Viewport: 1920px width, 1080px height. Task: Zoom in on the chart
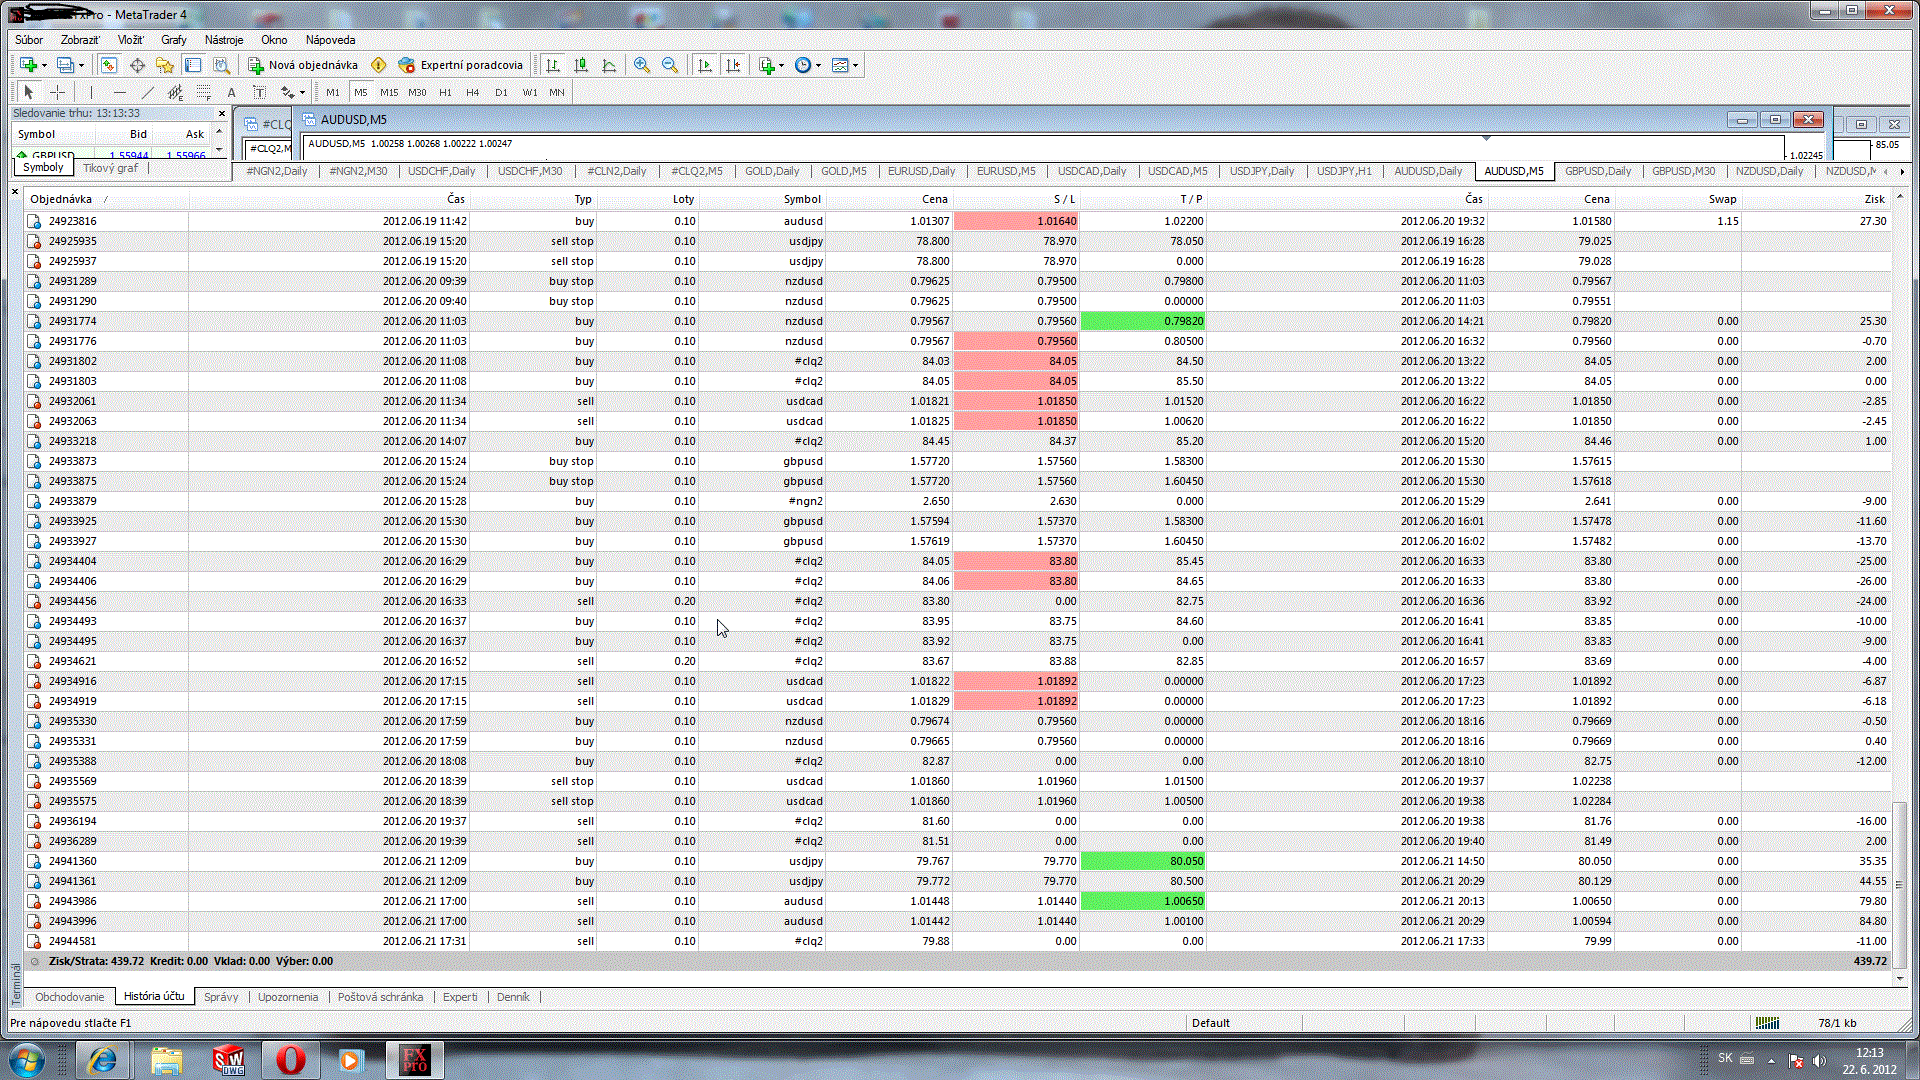click(642, 65)
